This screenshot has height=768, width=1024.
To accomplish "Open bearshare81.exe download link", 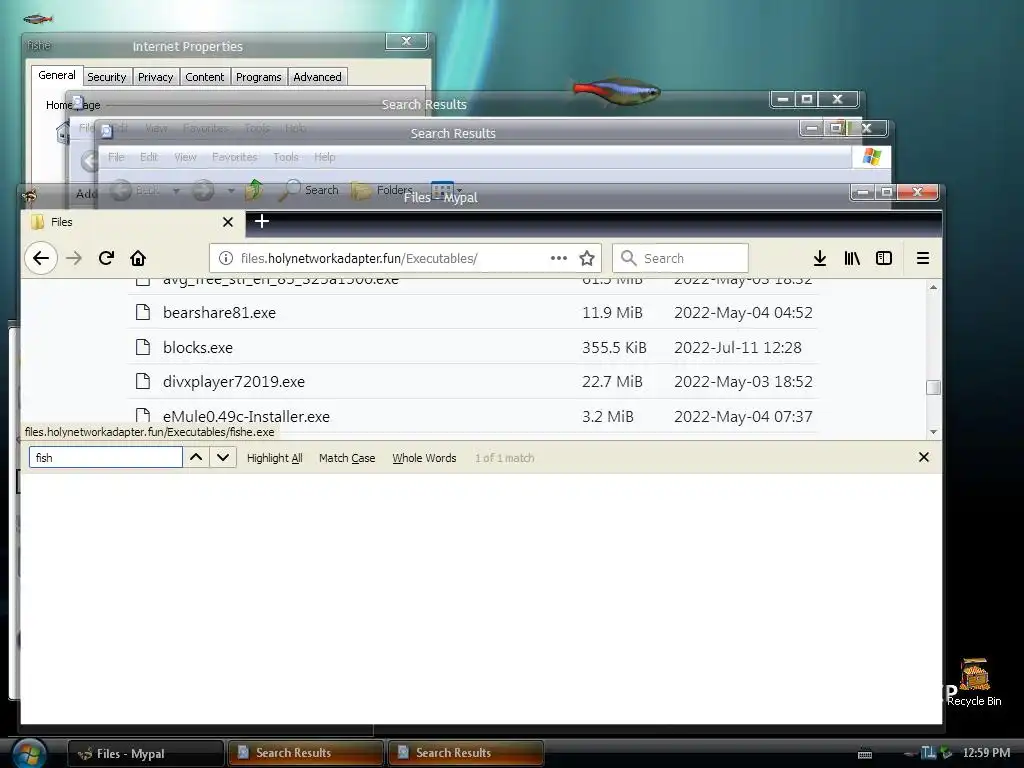I will [219, 313].
